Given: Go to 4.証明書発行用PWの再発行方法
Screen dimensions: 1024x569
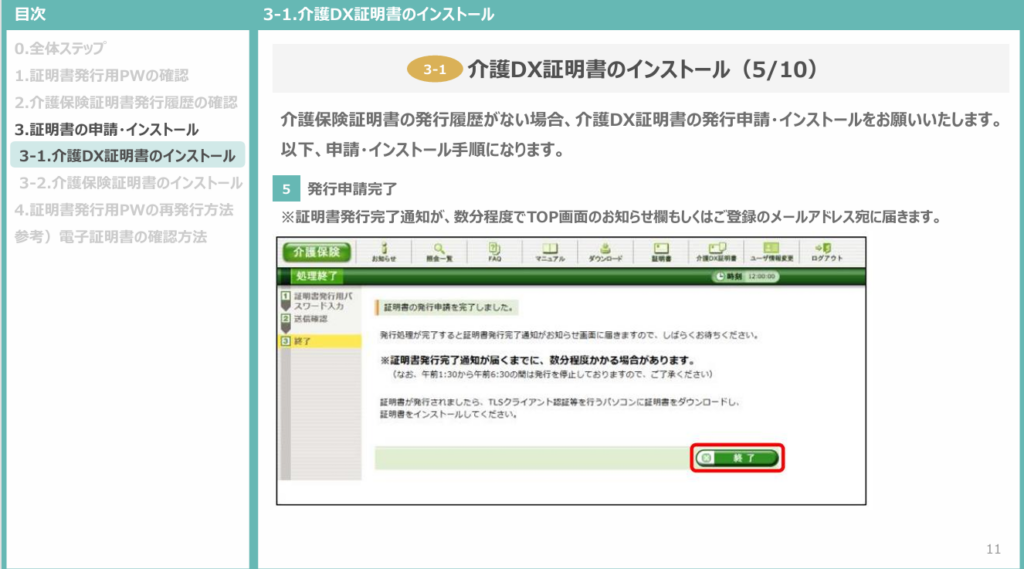Looking at the screenshot, I should pyautogui.click(x=124, y=210).
